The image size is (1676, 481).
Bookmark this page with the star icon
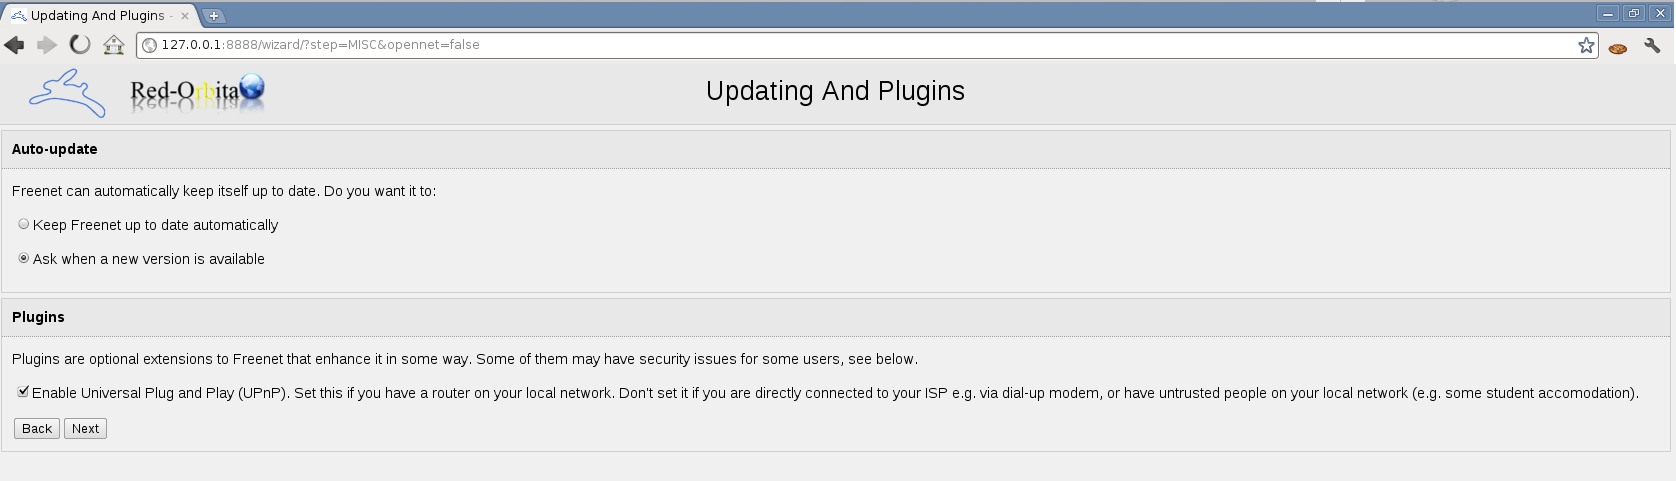pos(1586,45)
